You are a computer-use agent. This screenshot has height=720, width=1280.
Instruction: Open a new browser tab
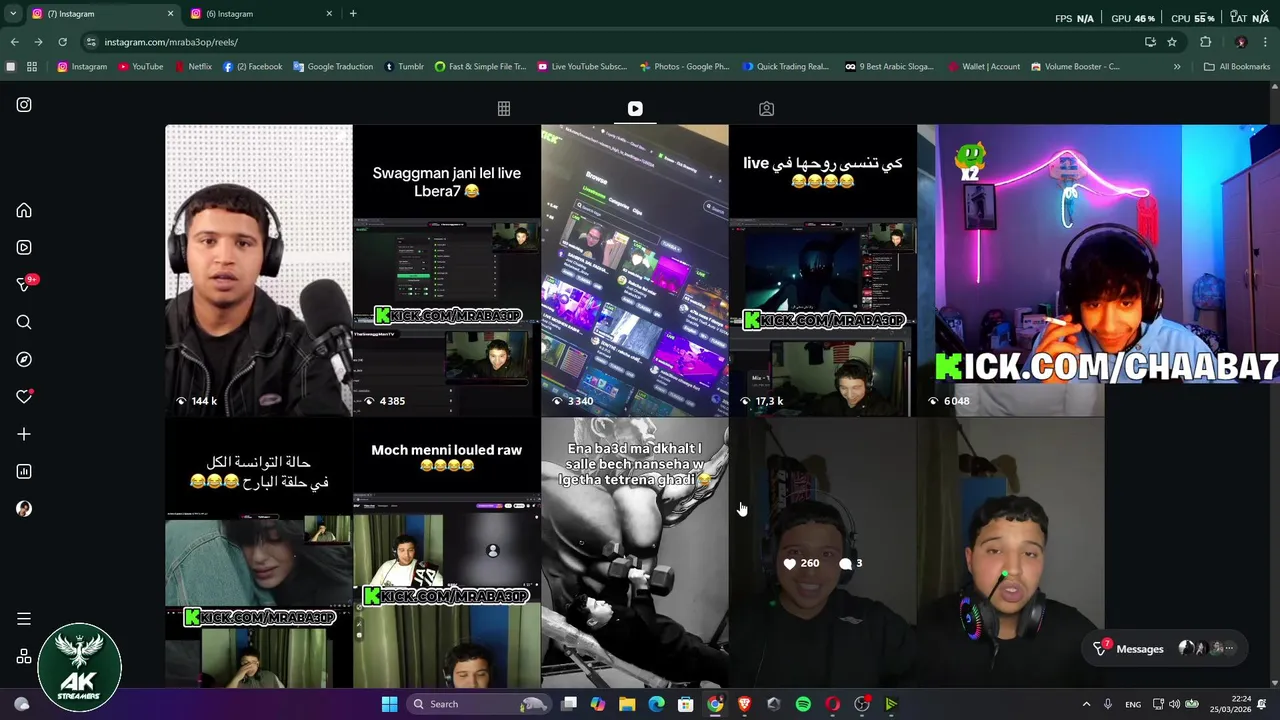coord(353,14)
